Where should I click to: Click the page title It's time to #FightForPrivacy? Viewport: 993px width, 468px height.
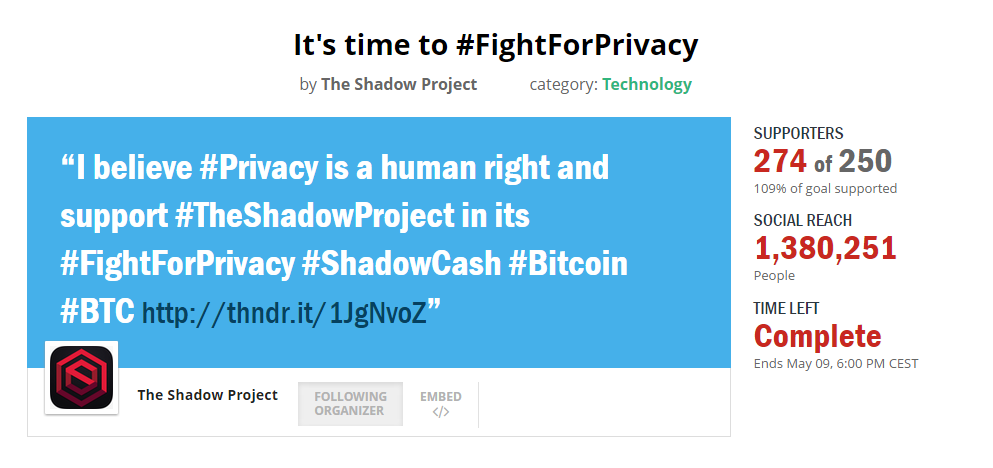496,45
